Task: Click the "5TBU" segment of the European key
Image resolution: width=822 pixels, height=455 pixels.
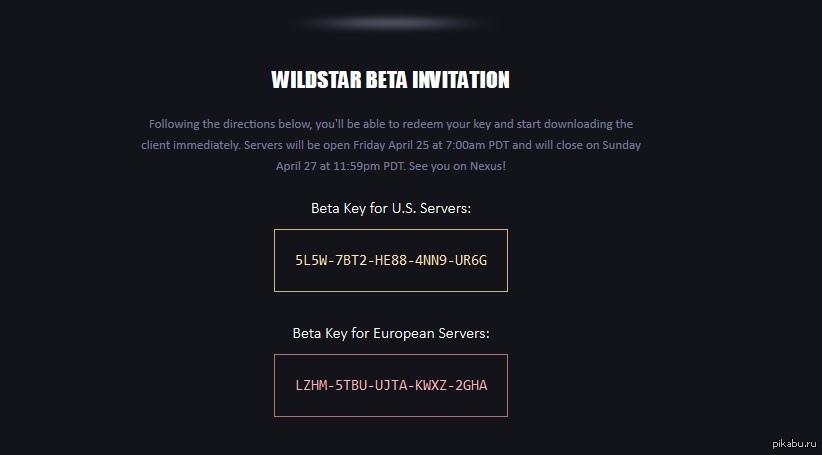Action: [352, 385]
